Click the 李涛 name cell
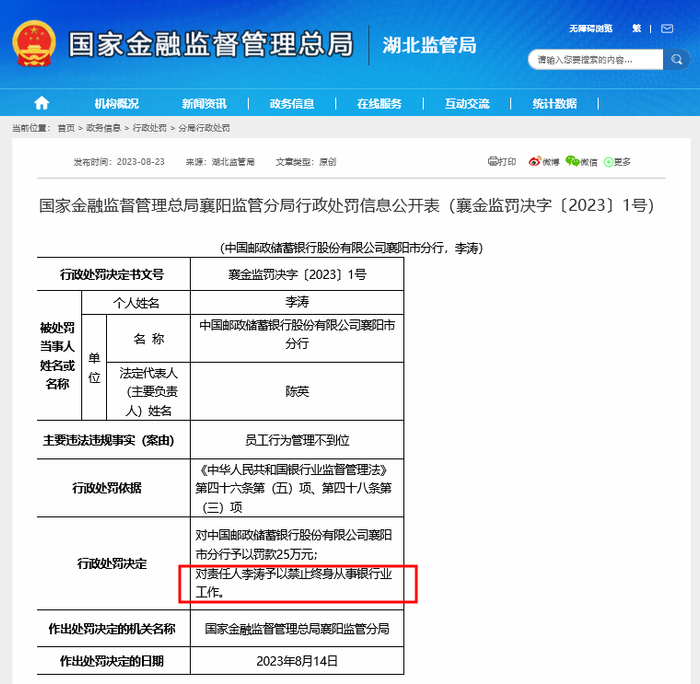Viewport: 700px width, 684px height. pos(297,302)
